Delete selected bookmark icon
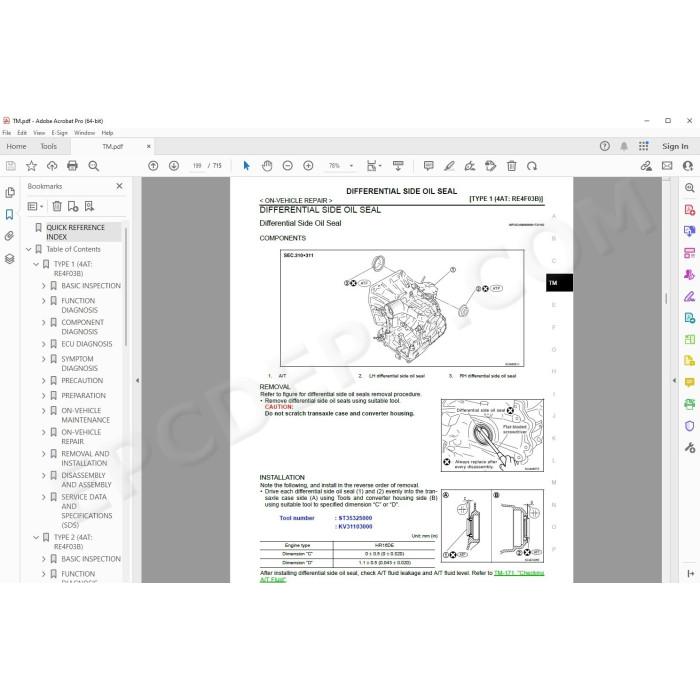This screenshot has width=700, height=700. pos(57,206)
